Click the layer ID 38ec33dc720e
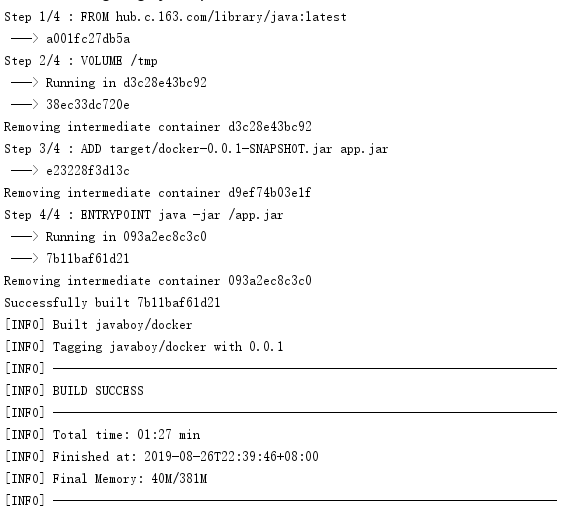Screen dimensions: 580x511 [88, 105]
